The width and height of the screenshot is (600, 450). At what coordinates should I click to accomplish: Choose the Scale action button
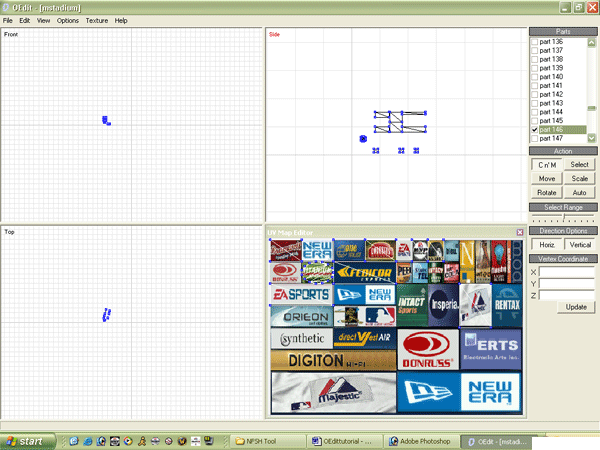tap(579, 179)
